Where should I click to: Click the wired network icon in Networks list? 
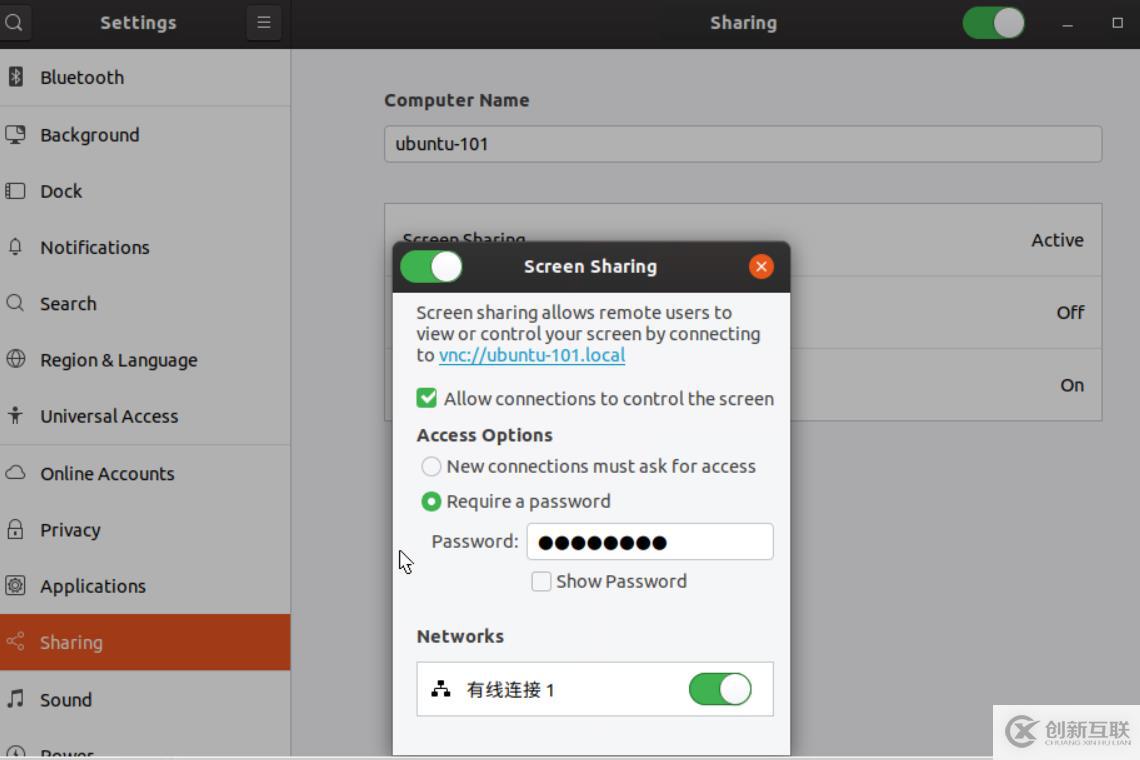441,689
